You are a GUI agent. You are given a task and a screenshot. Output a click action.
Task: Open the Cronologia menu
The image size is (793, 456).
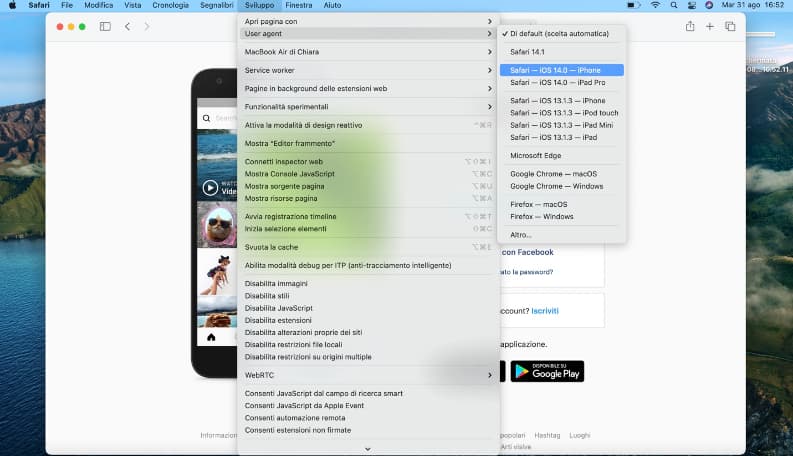click(x=170, y=5)
